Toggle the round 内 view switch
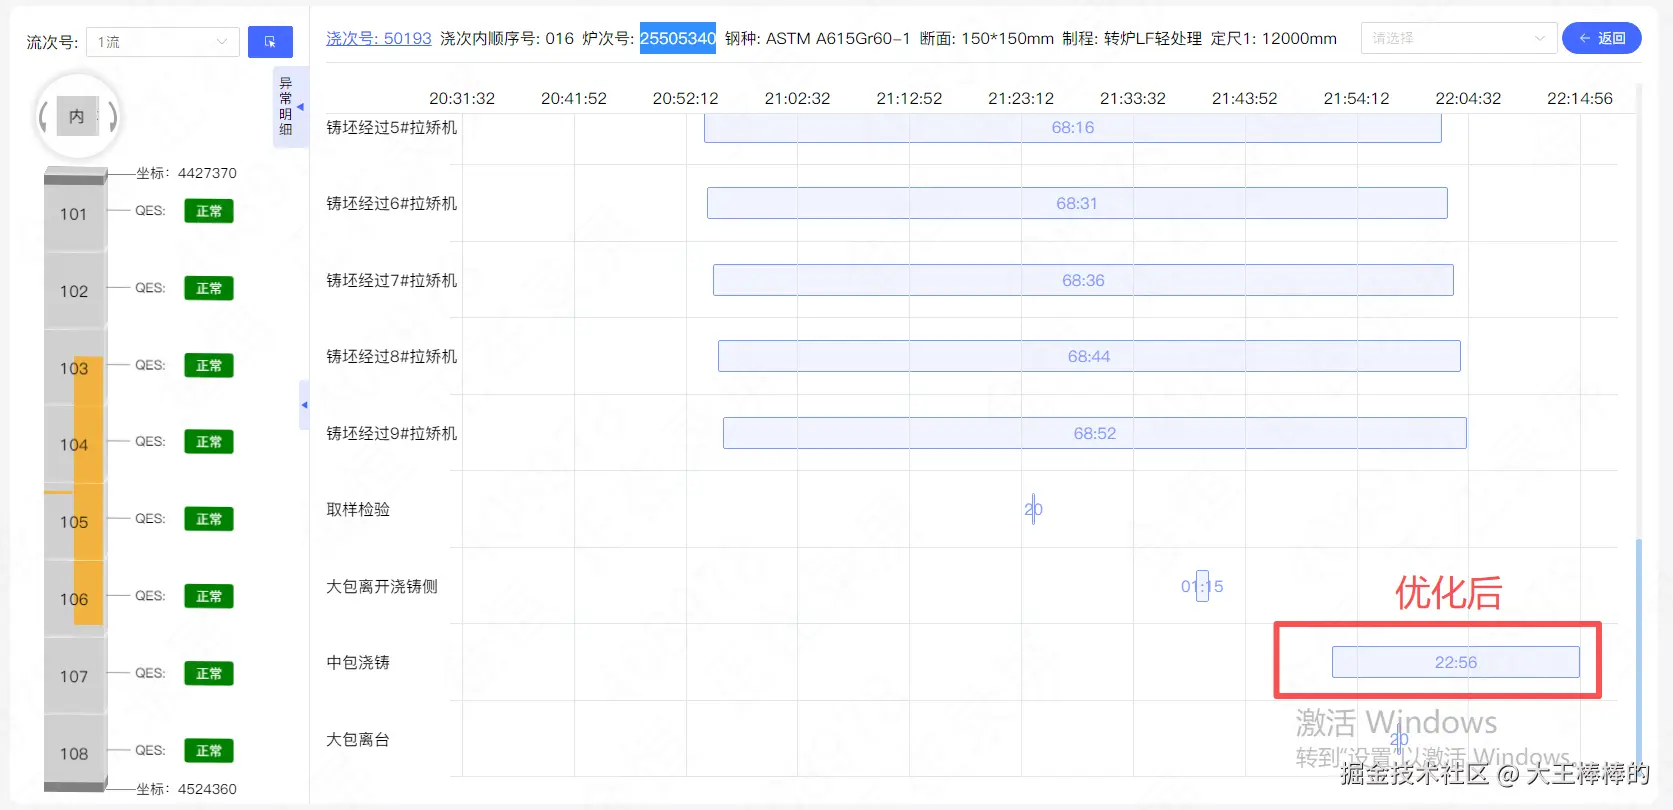The image size is (1673, 810). tap(78, 117)
